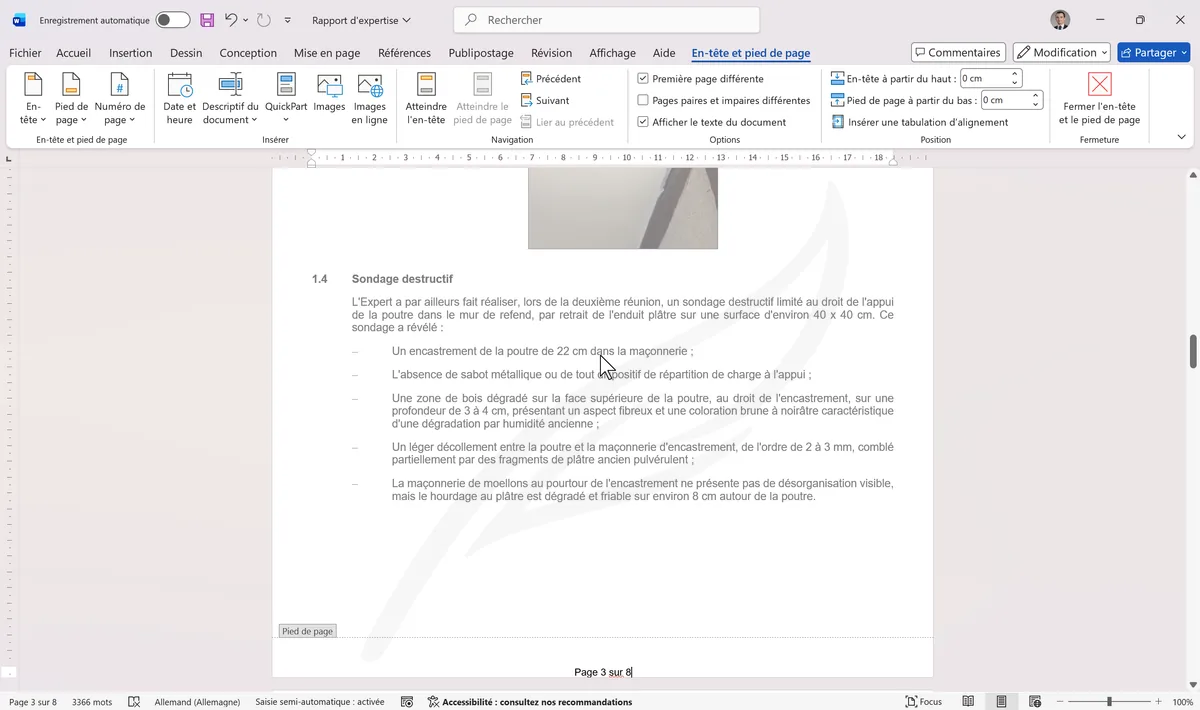Viewport: 1200px width, 710px height.
Task: Close header and footer editing
Action: point(1098,98)
